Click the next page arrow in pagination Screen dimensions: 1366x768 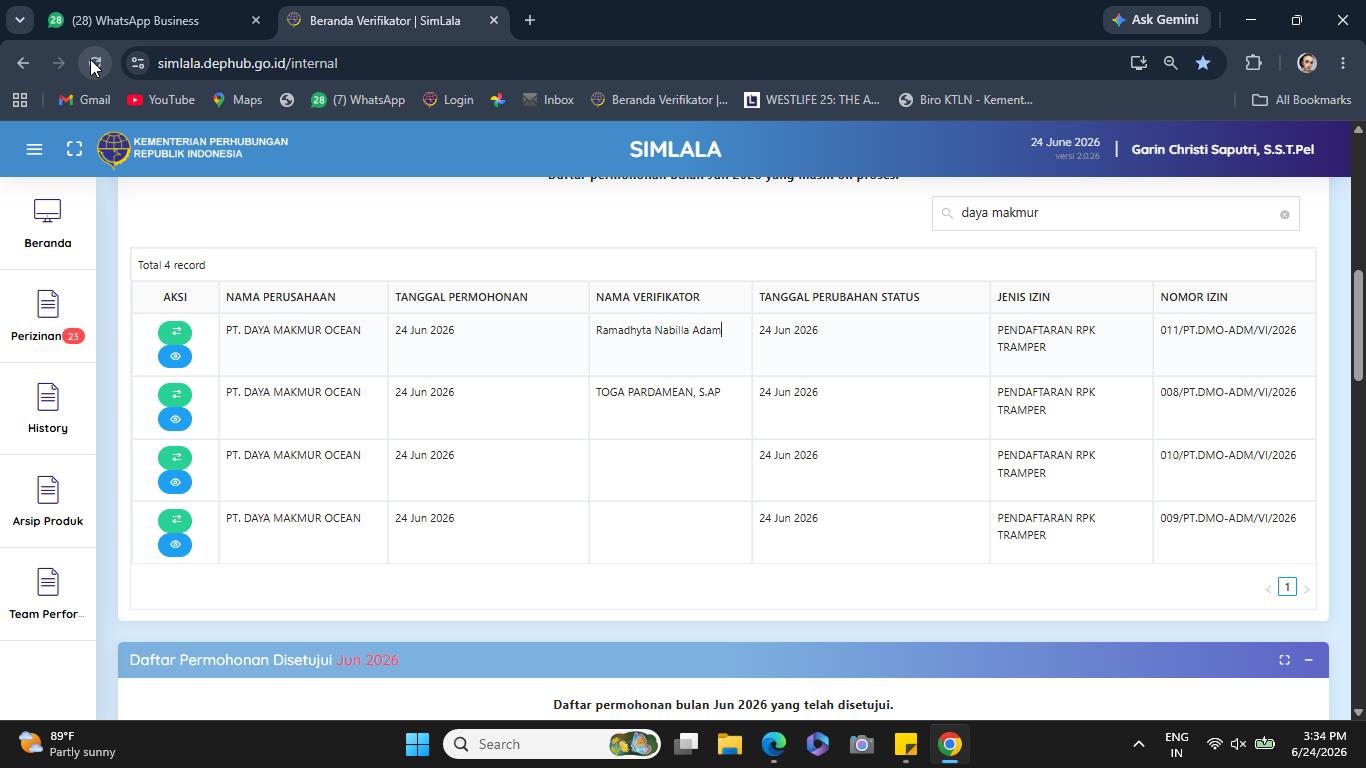coord(1306,589)
